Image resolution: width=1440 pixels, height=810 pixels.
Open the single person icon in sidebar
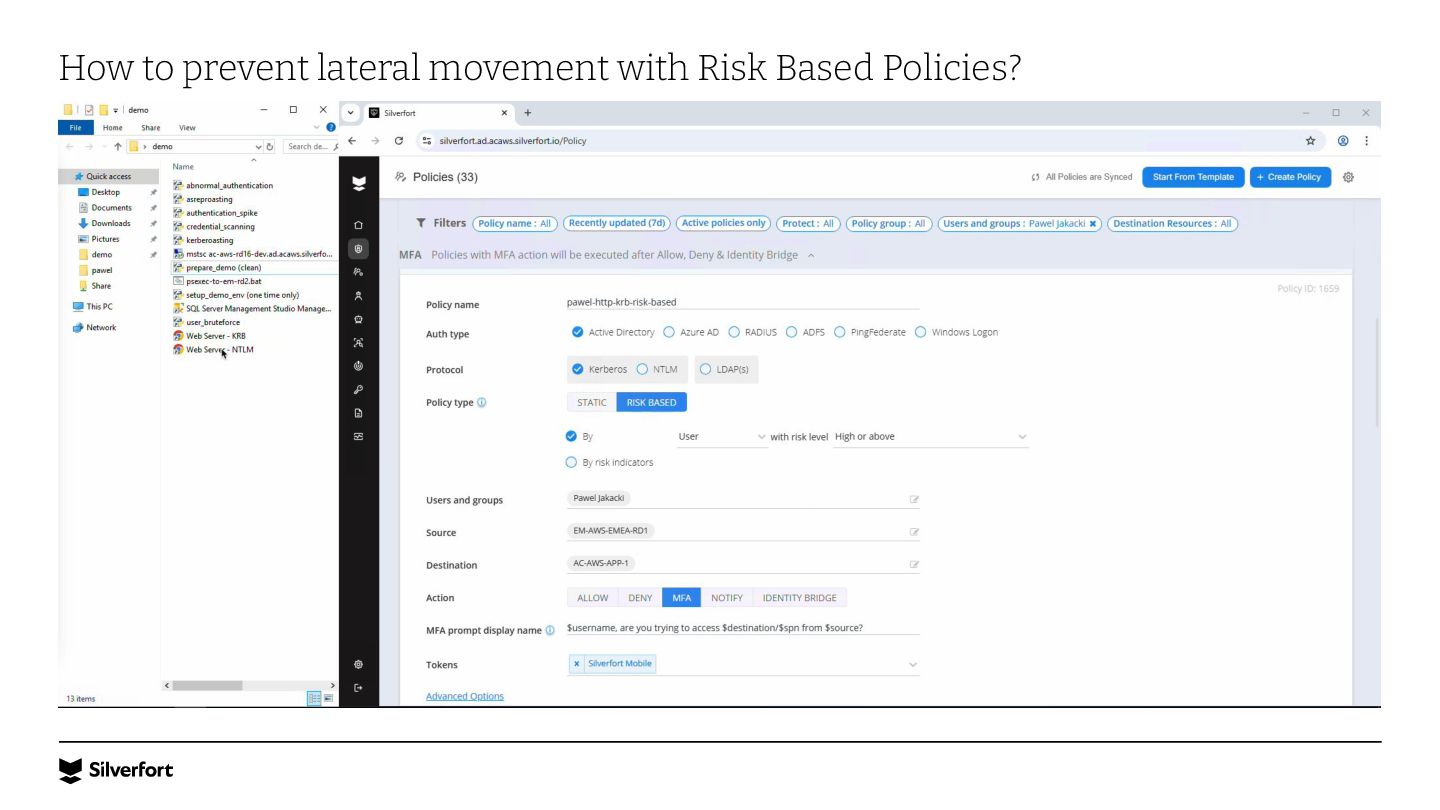tap(359, 296)
